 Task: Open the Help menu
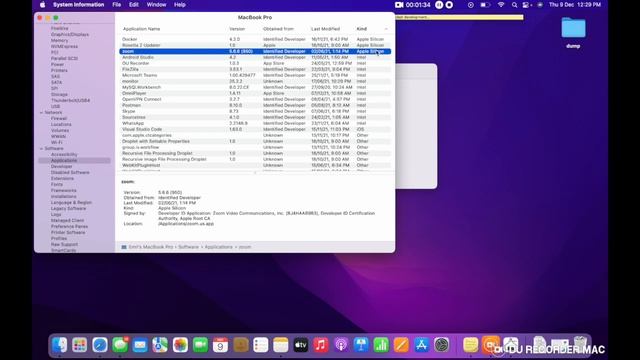pyautogui.click(x=180, y=5)
